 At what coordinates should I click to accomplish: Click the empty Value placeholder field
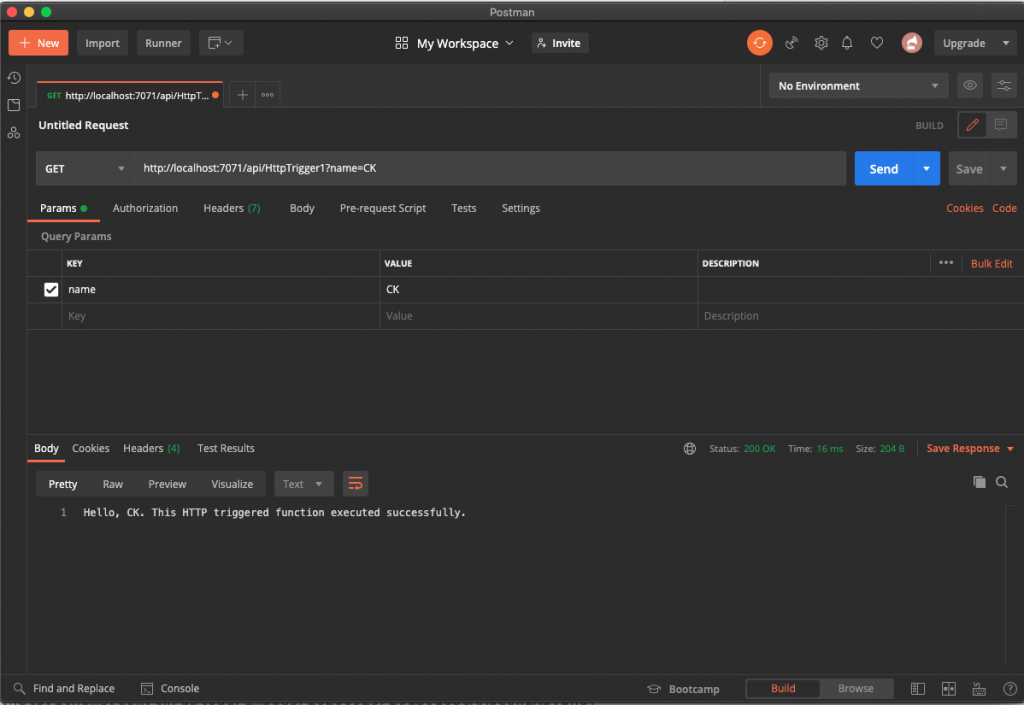539,316
